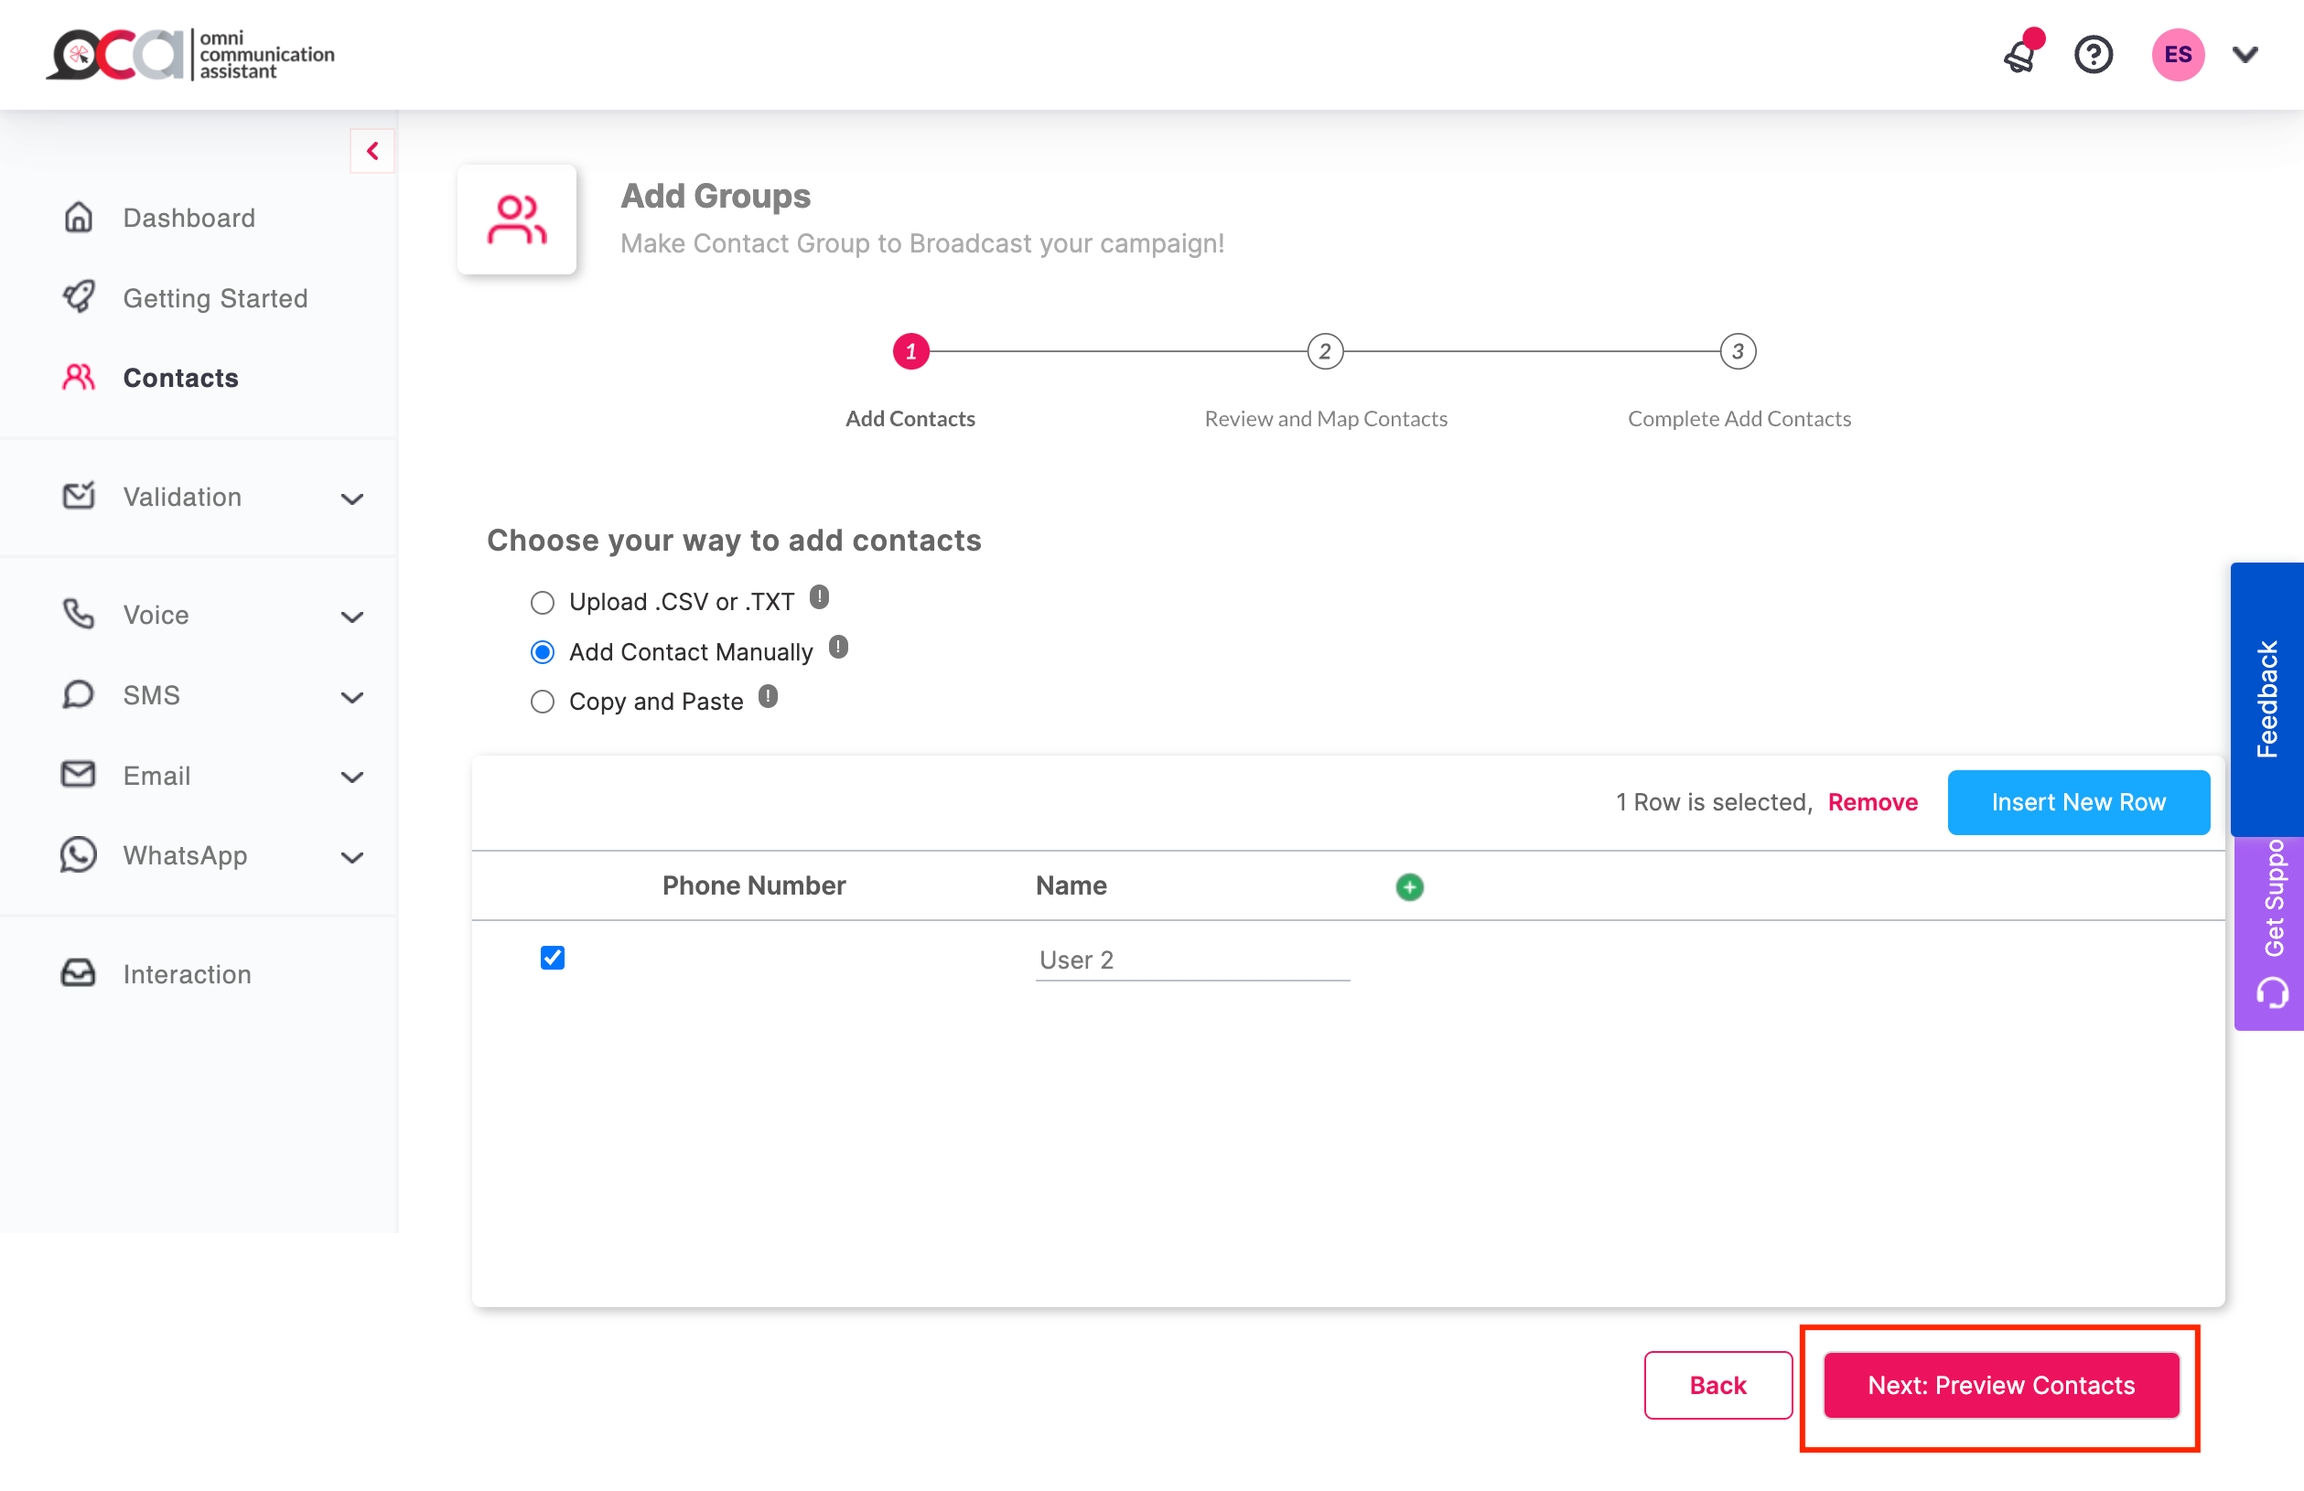Open the account dropdown arrow
This screenshot has width=2304, height=1491.
2246,55
